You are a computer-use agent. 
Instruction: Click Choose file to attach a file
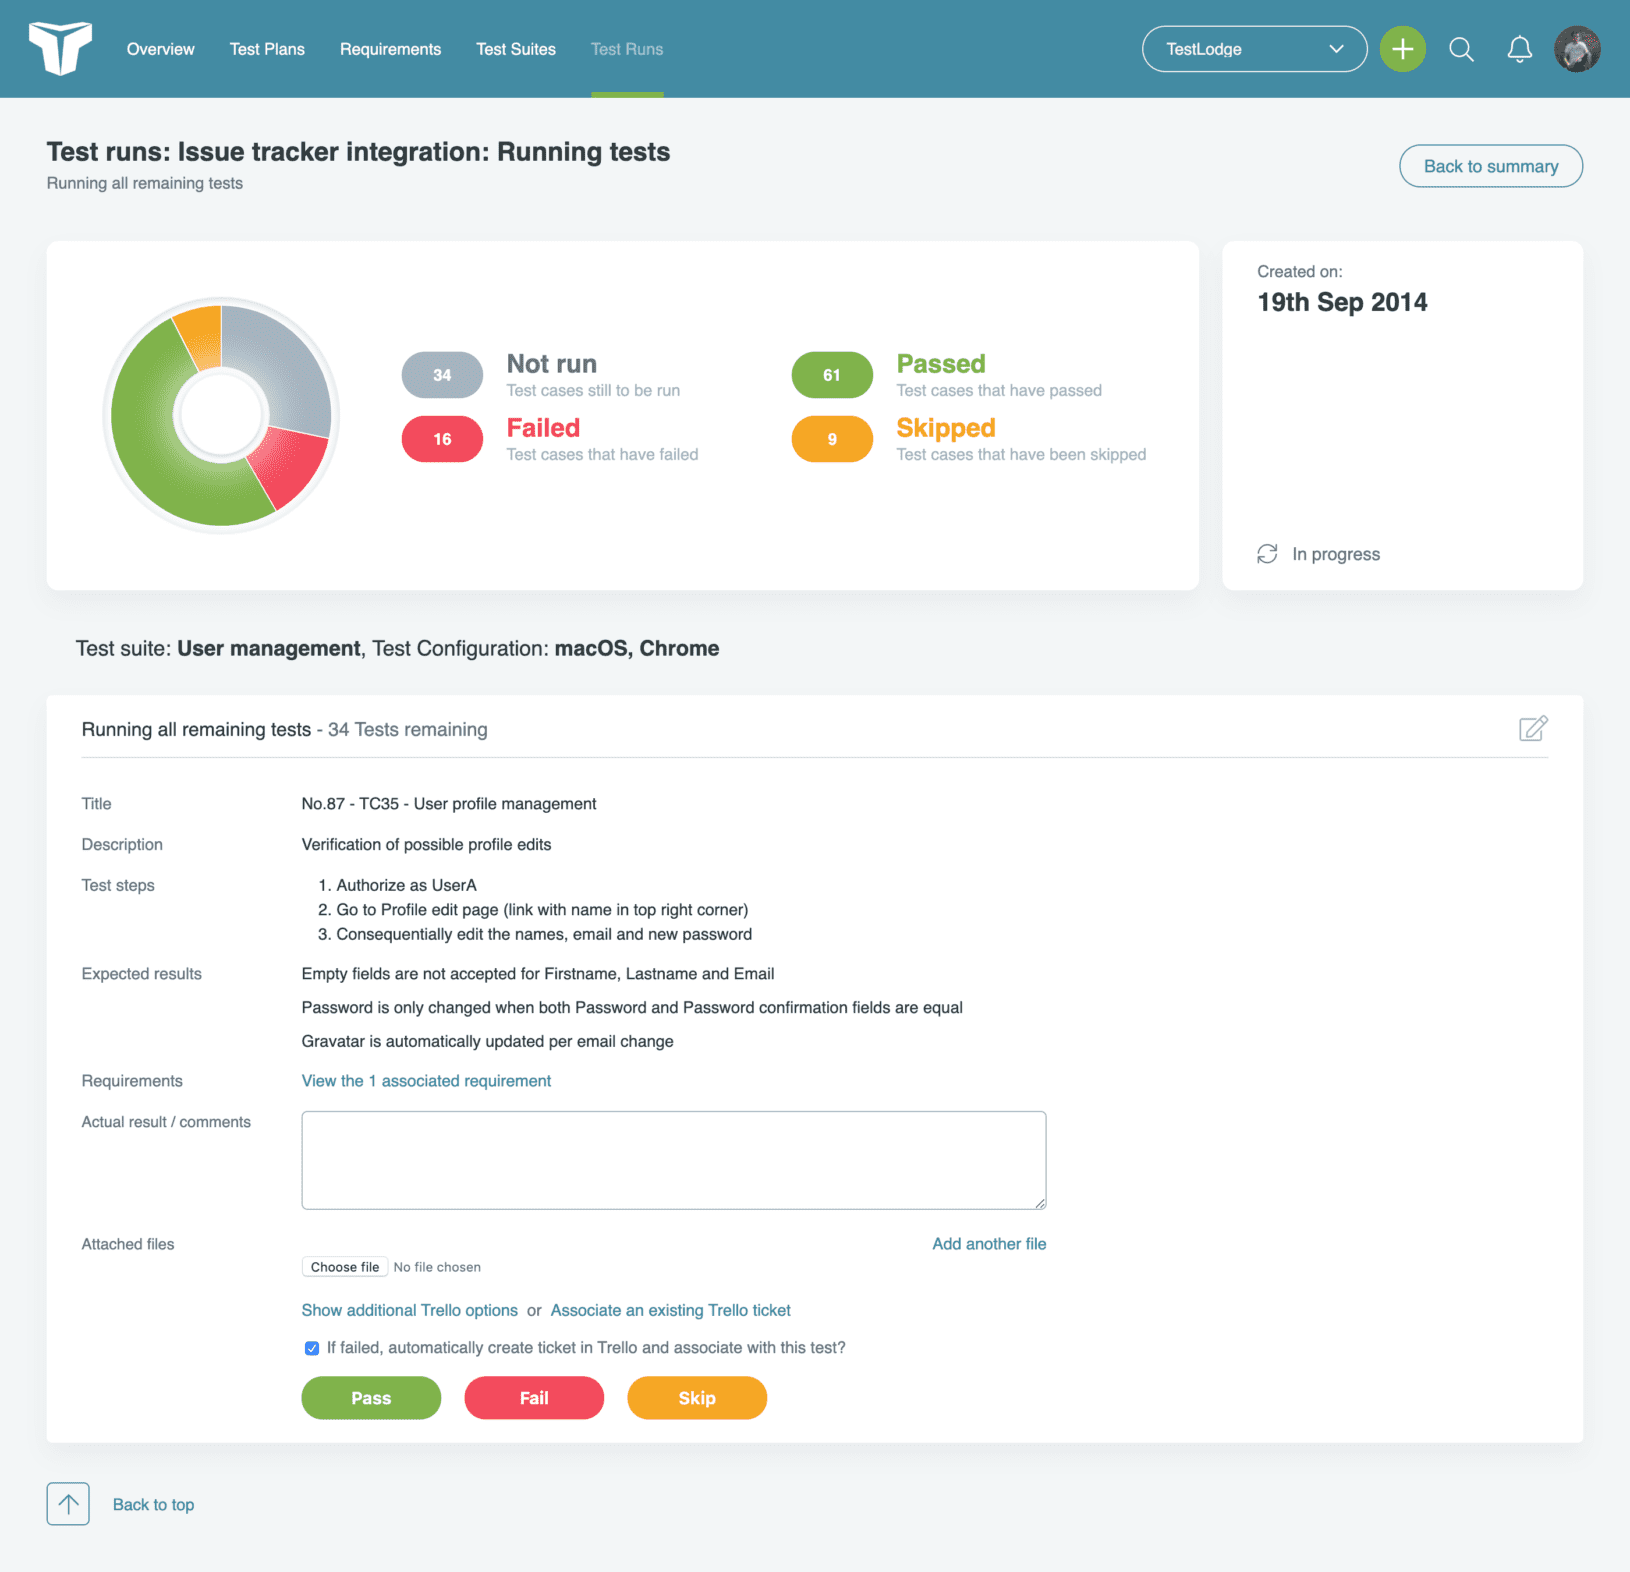click(344, 1266)
